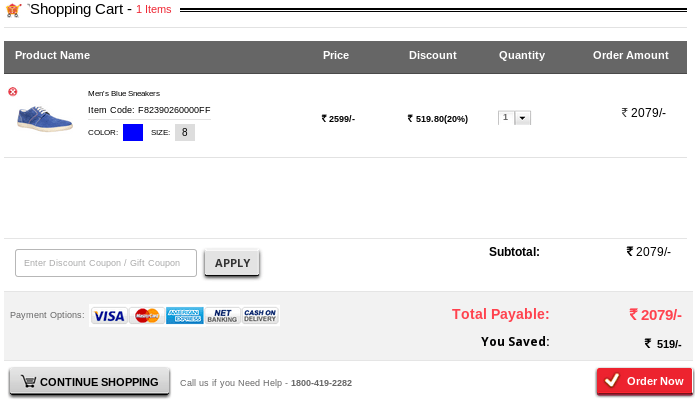Click the sneaker row order amount ₹ 2079/-

[644, 113]
